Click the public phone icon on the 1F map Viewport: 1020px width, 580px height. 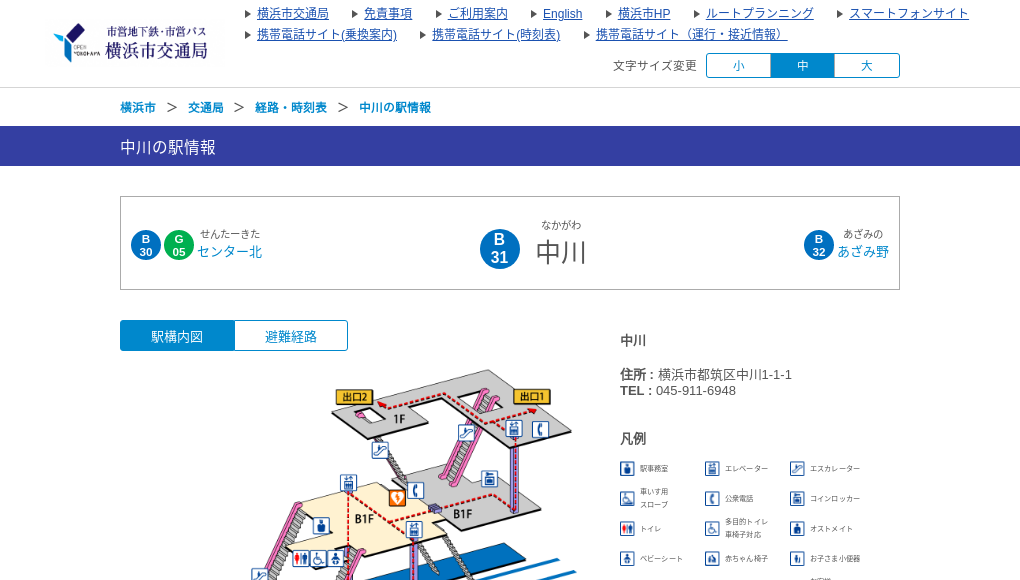(540, 429)
